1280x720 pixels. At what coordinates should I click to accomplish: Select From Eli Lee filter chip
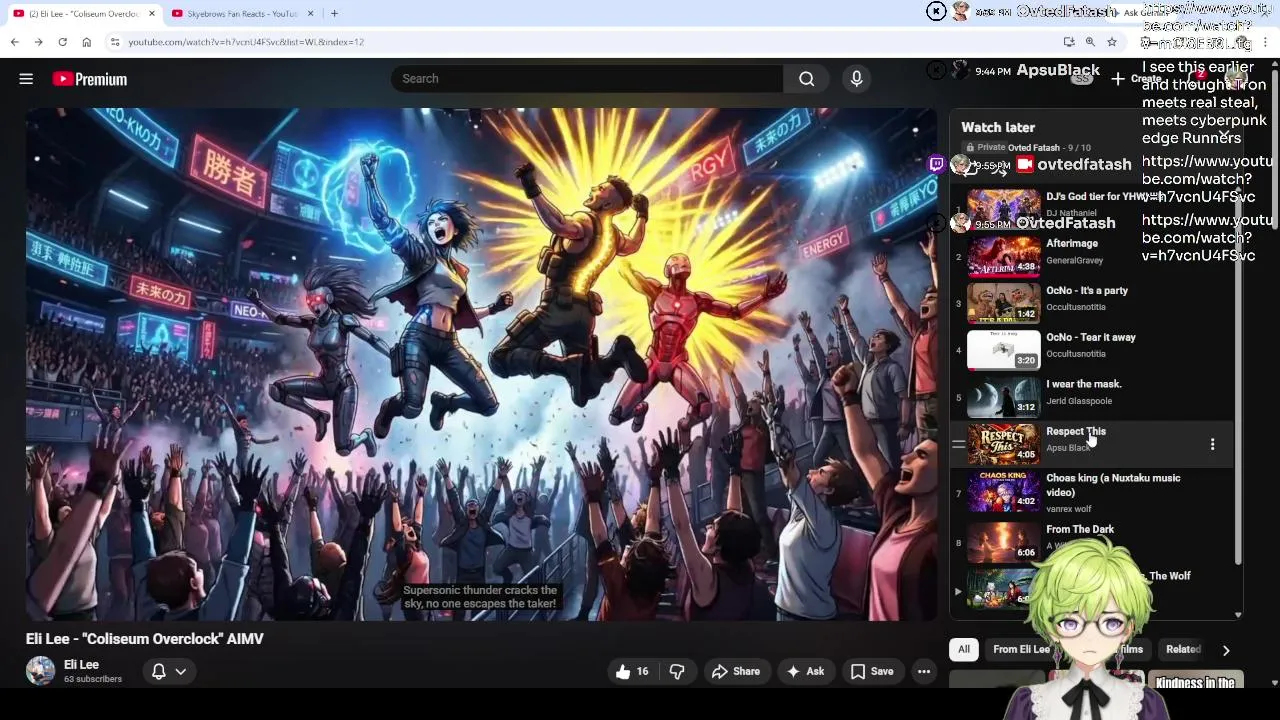pyautogui.click(x=1021, y=649)
